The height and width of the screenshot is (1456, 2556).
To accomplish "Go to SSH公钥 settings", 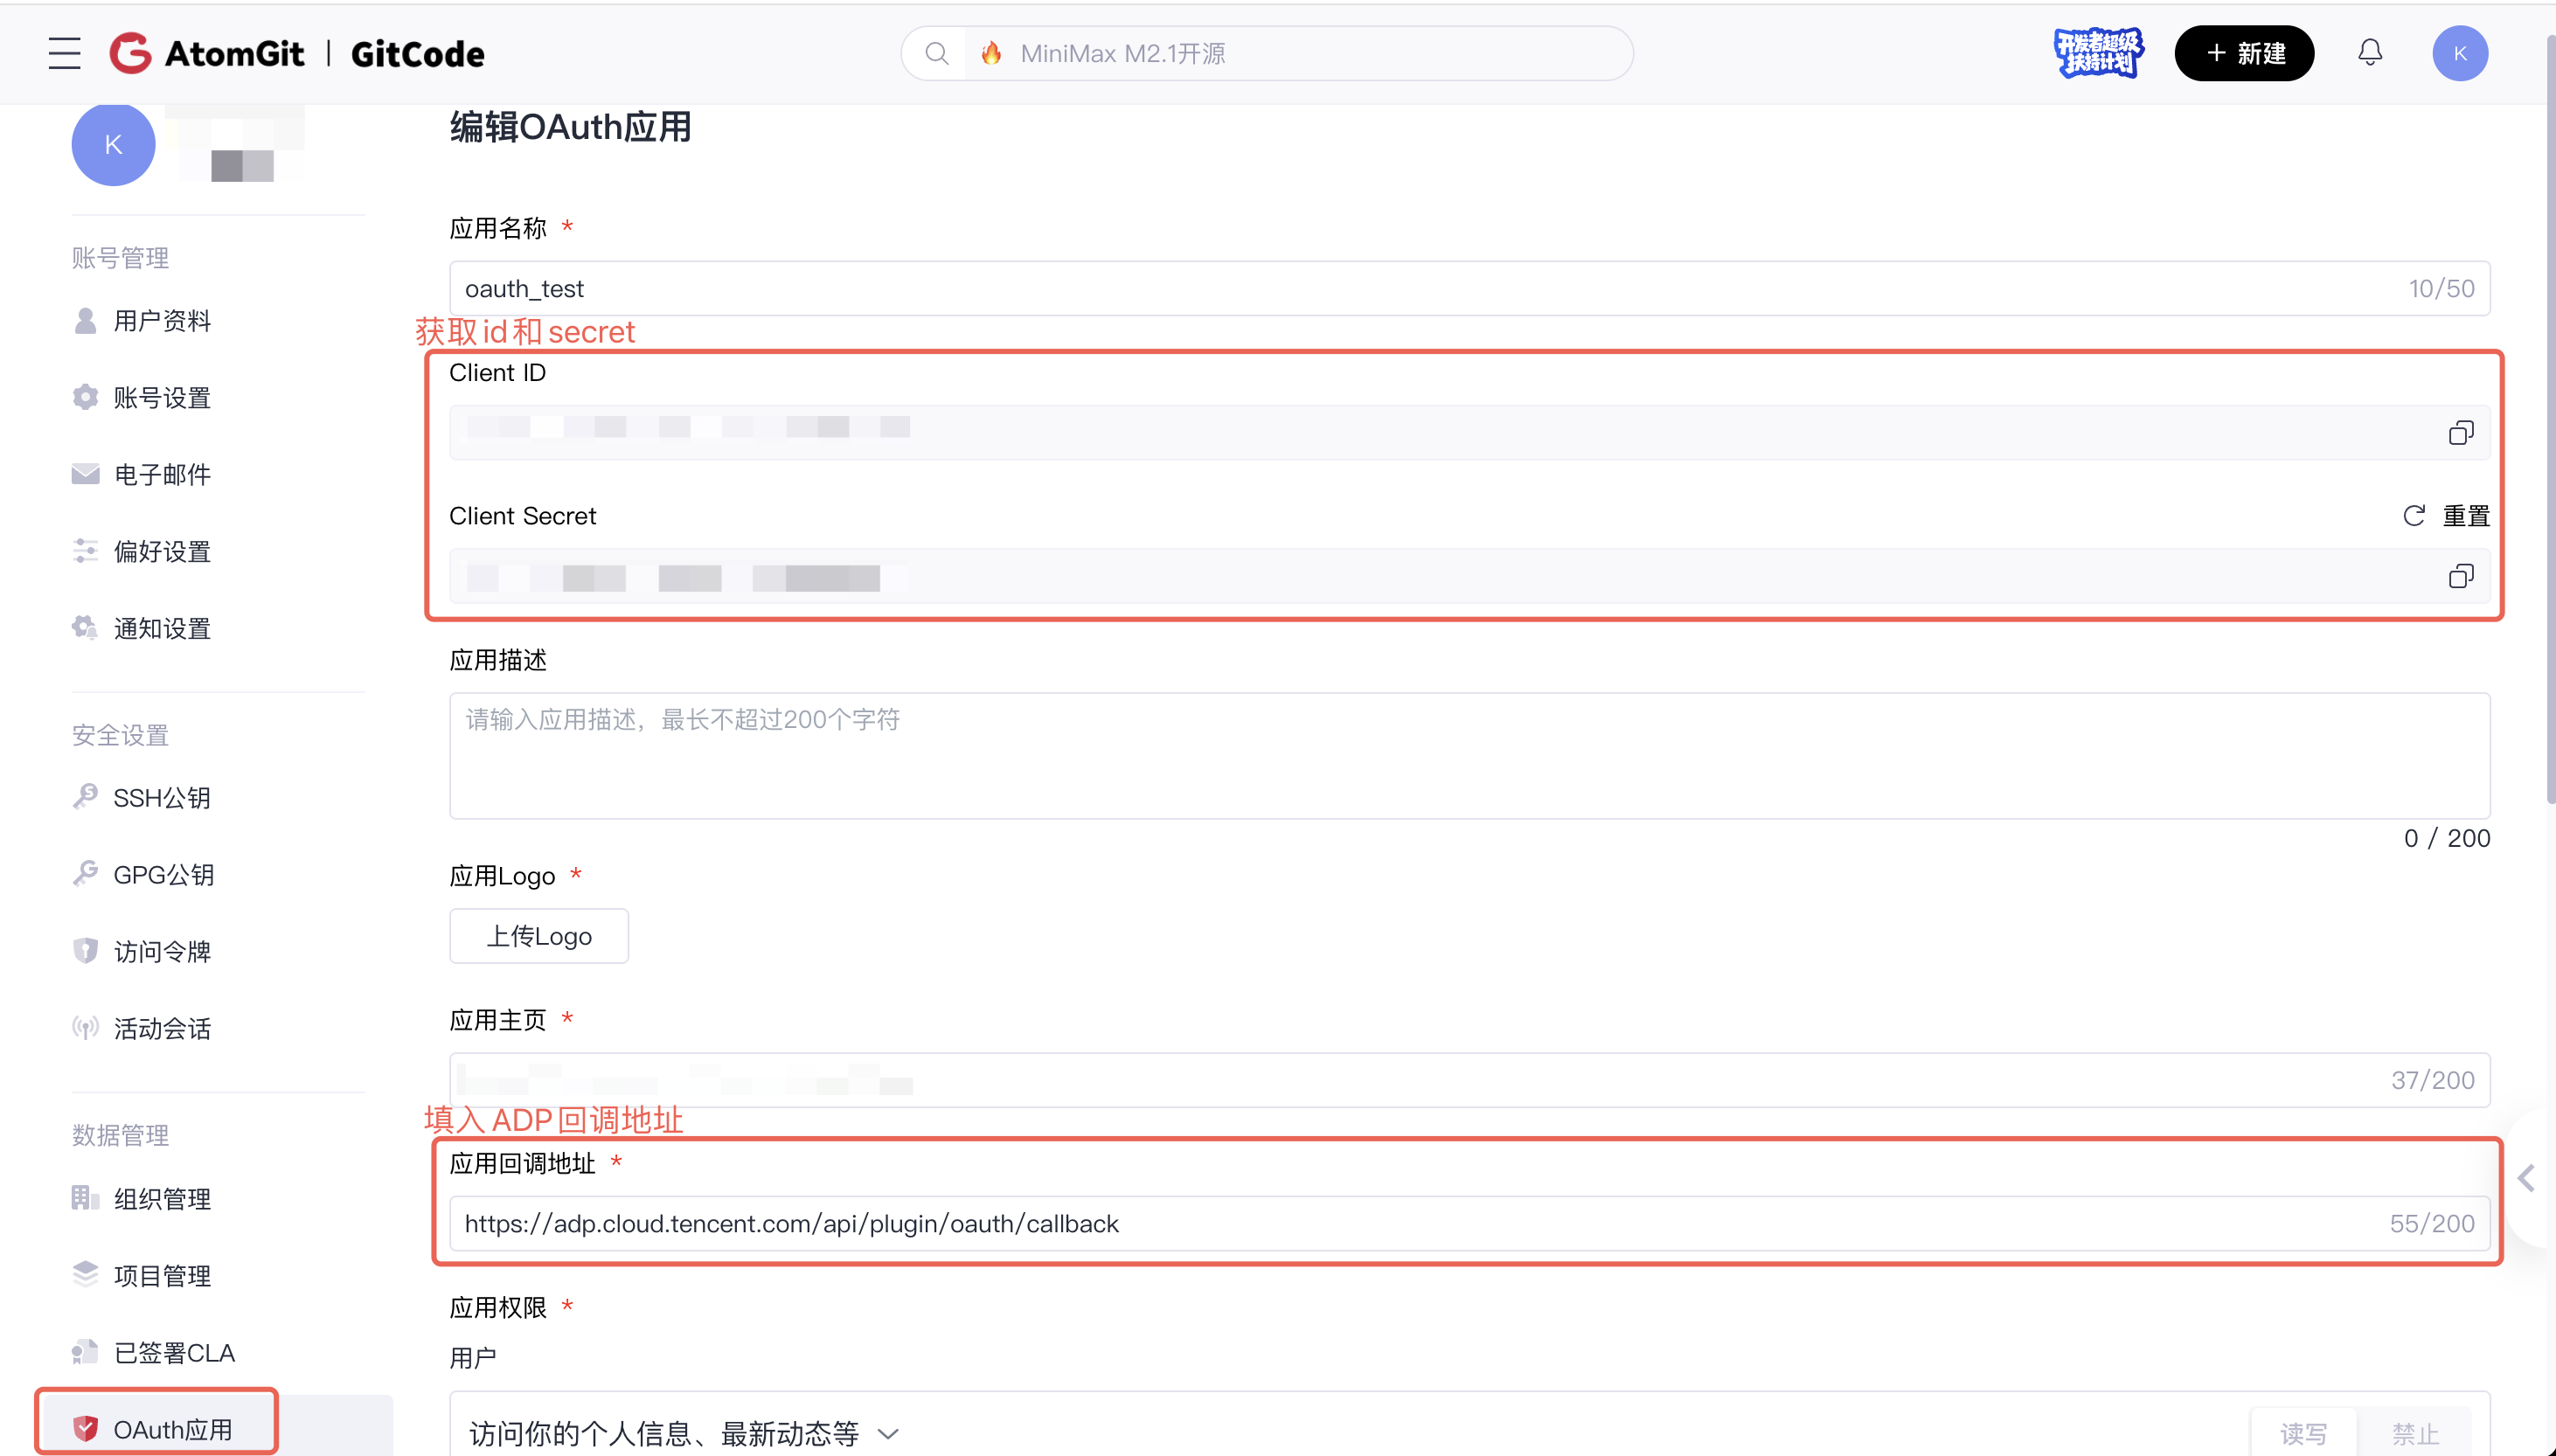I will click(161, 798).
